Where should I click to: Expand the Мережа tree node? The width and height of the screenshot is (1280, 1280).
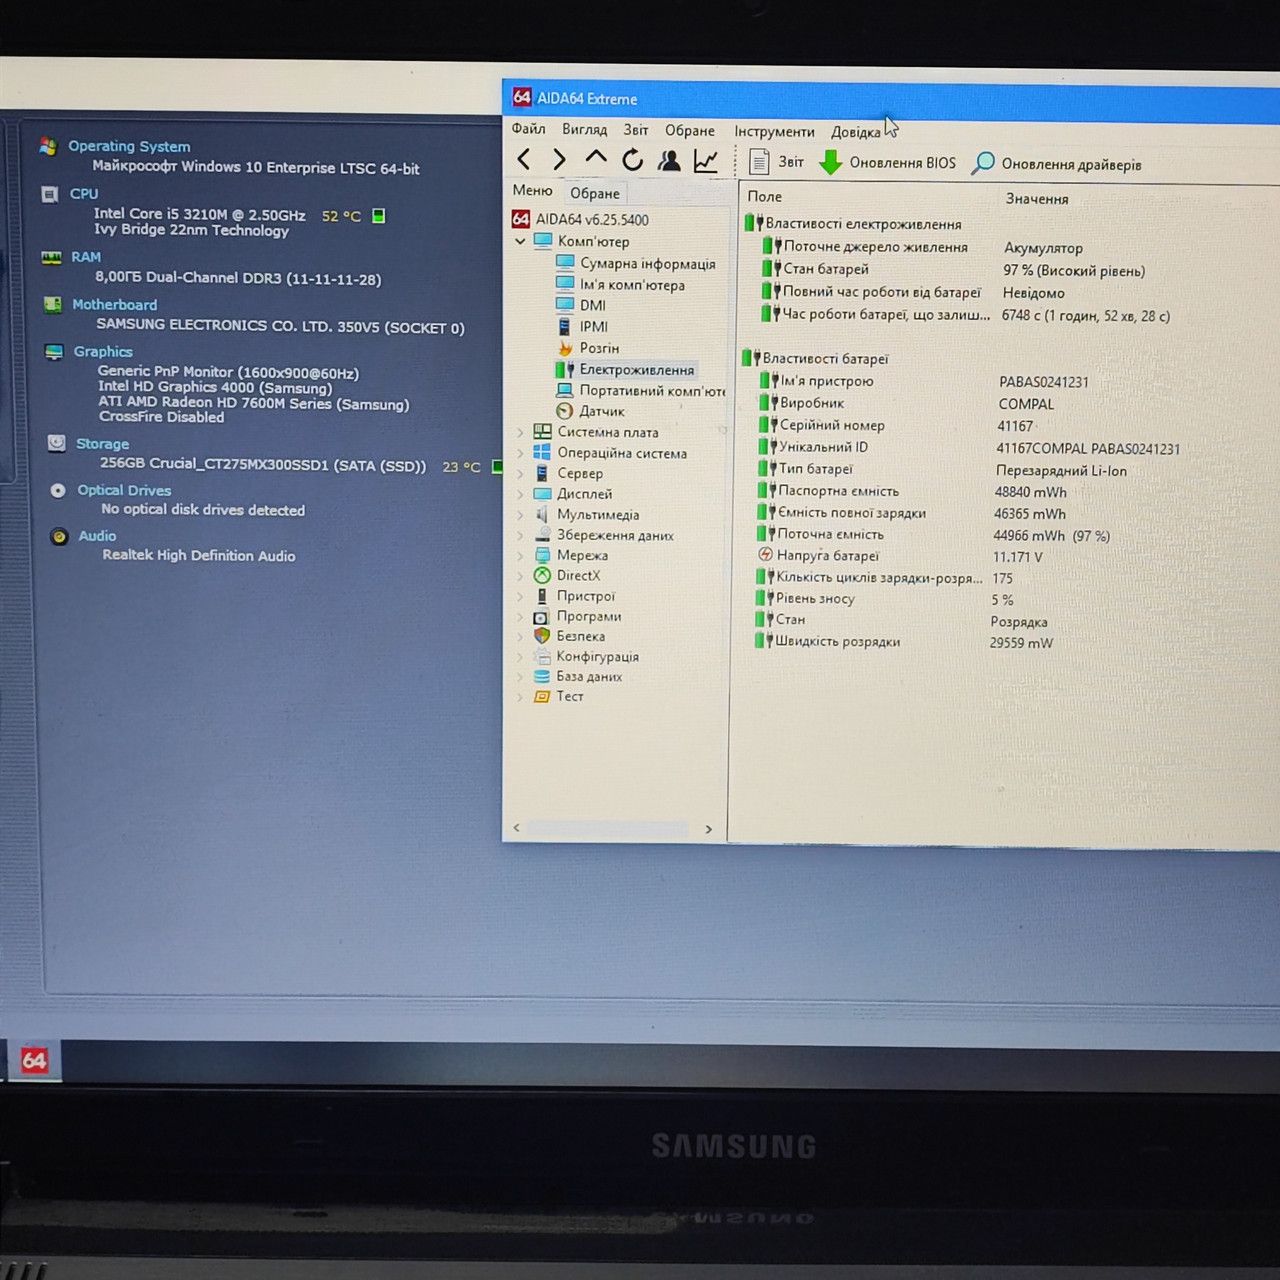point(520,555)
